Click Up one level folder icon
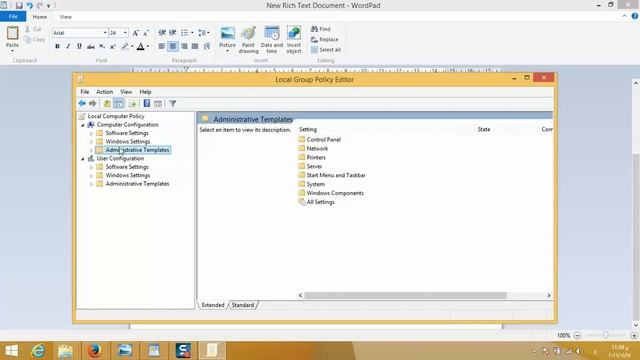The height and width of the screenshot is (360, 640). point(107,104)
